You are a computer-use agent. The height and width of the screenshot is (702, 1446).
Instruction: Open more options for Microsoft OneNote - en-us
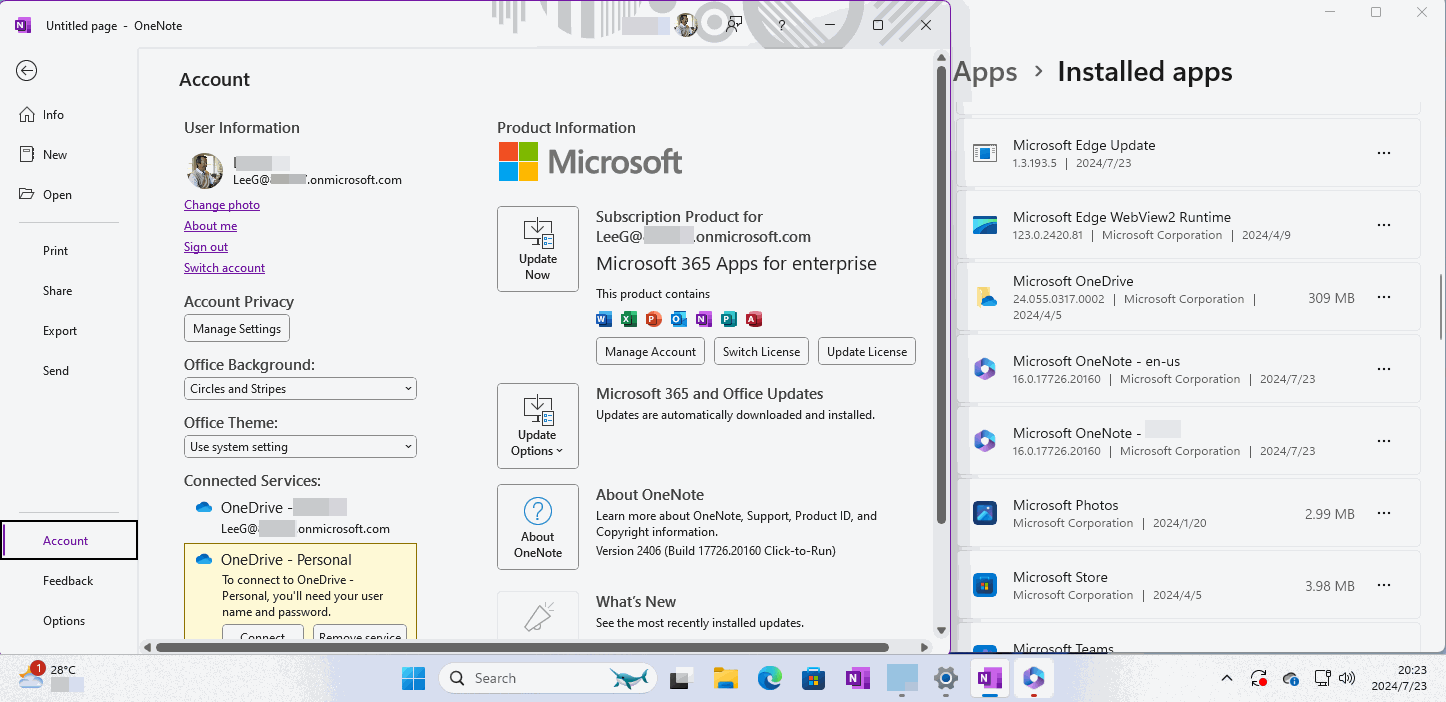pos(1384,369)
